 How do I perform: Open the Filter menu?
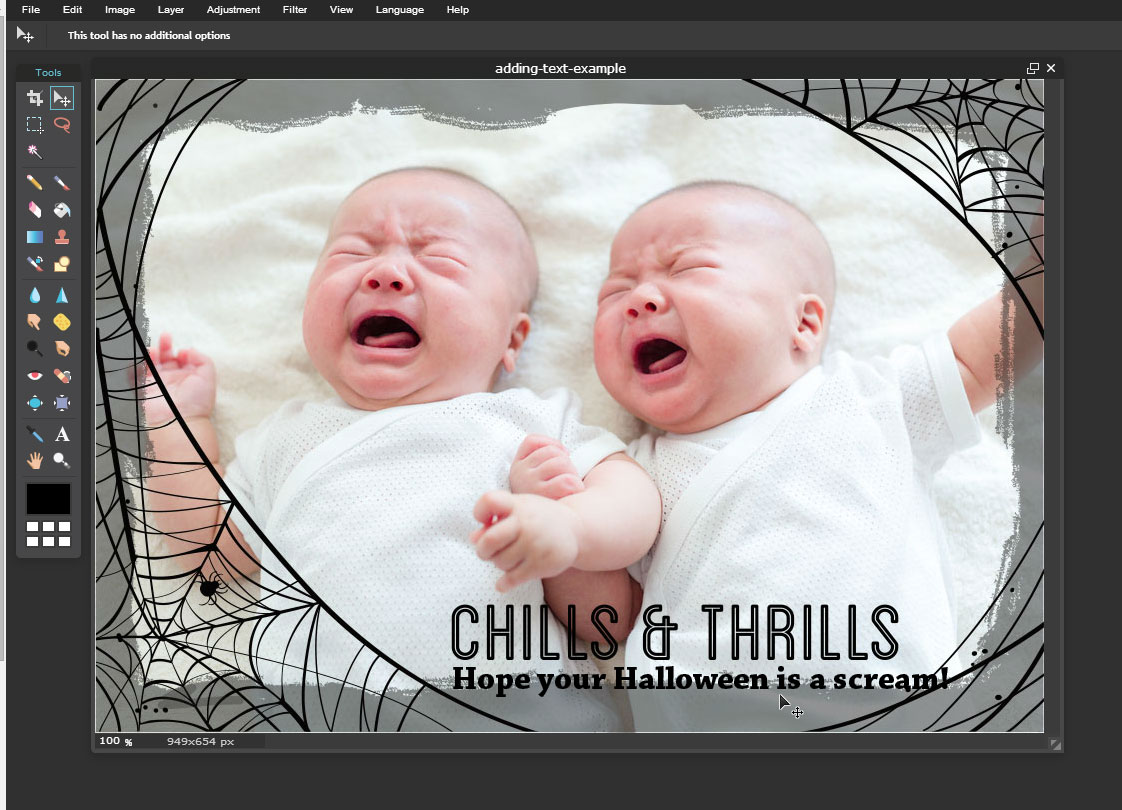click(x=294, y=10)
